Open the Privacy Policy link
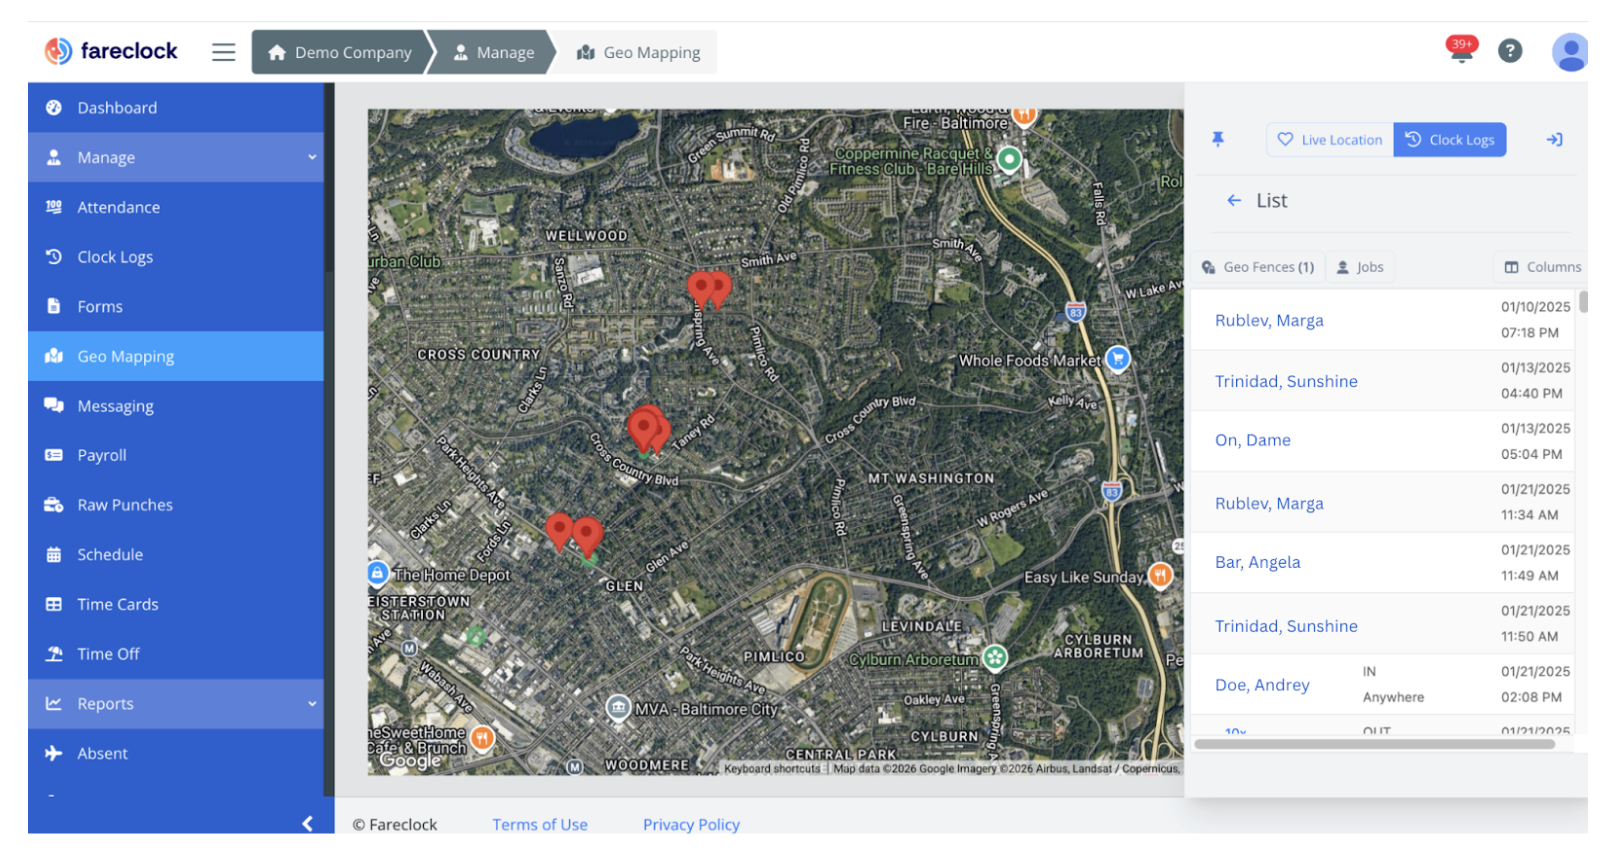 (x=691, y=824)
